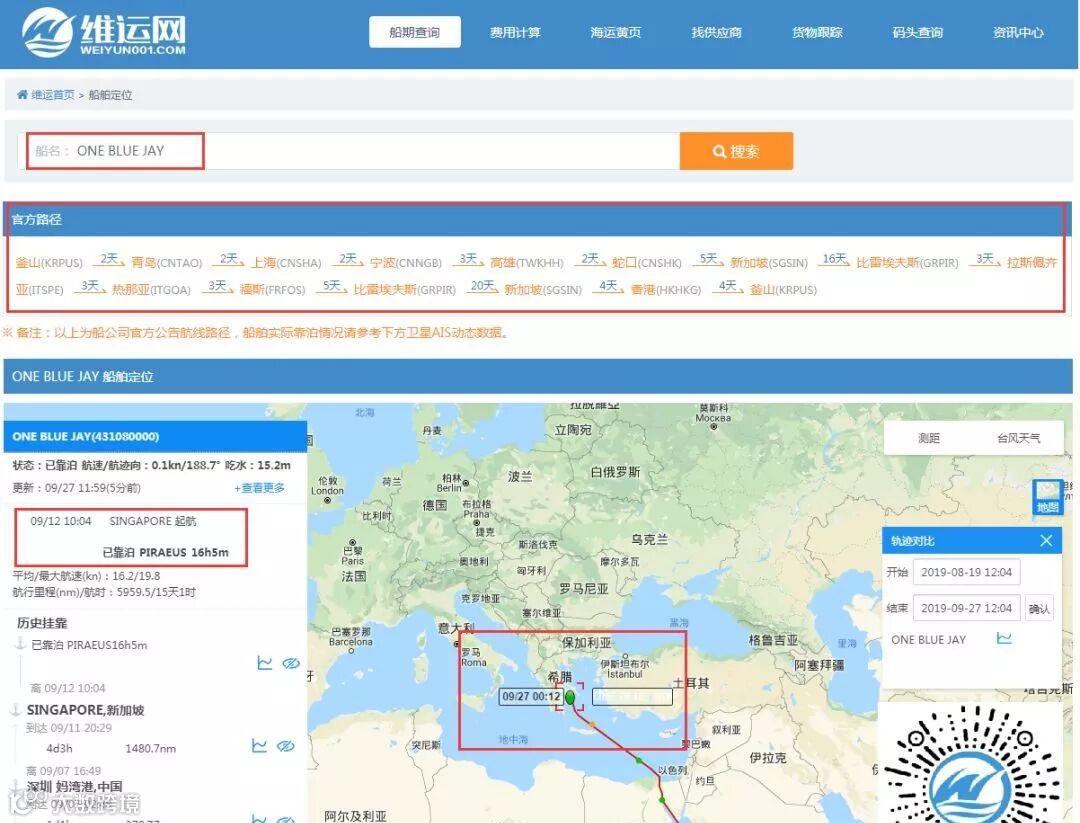Go to 维运首页 breadcrumb link
The height and width of the screenshot is (823, 1080).
pyautogui.click(x=52, y=95)
